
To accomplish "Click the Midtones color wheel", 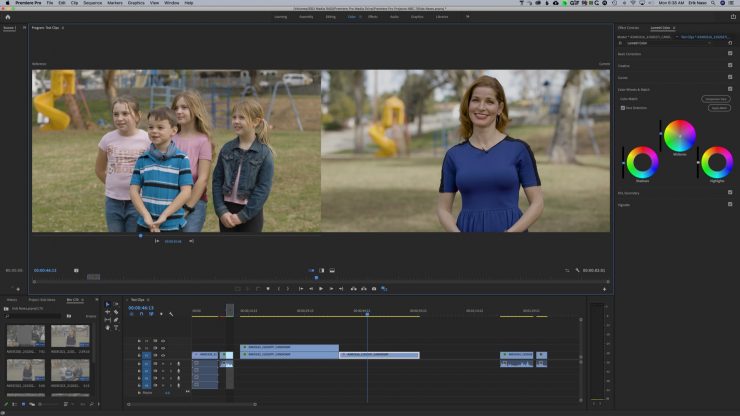I will 679,136.
